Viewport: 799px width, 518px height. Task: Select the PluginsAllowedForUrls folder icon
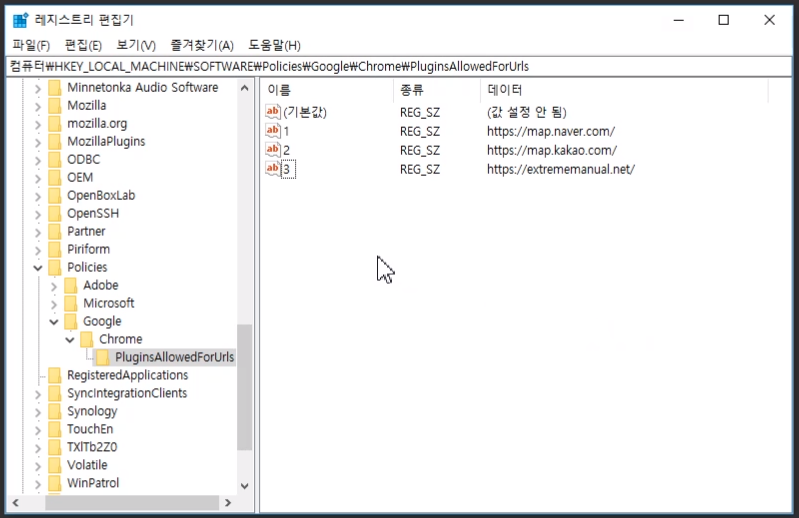103,357
